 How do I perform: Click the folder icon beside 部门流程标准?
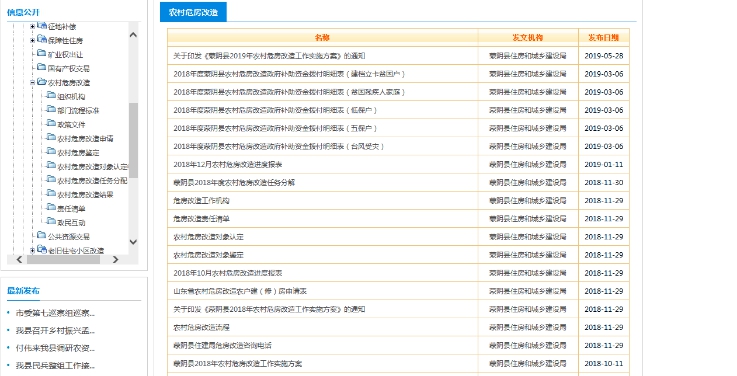[x=51, y=110]
